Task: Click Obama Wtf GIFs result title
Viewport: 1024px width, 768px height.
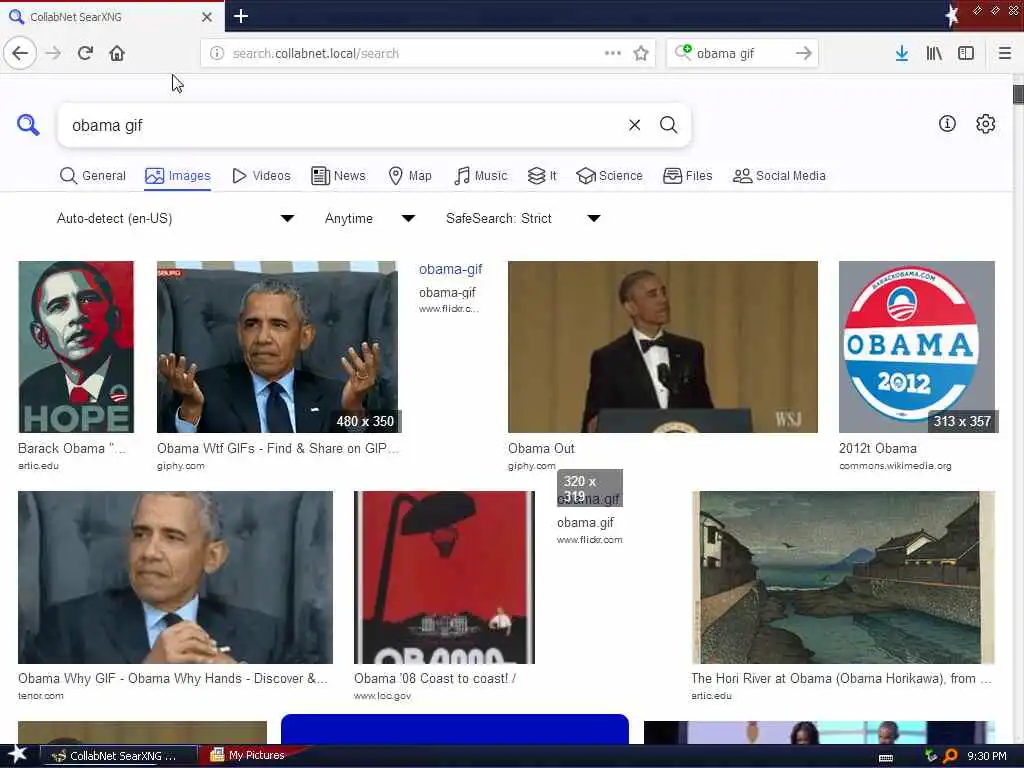Action: 278,449
